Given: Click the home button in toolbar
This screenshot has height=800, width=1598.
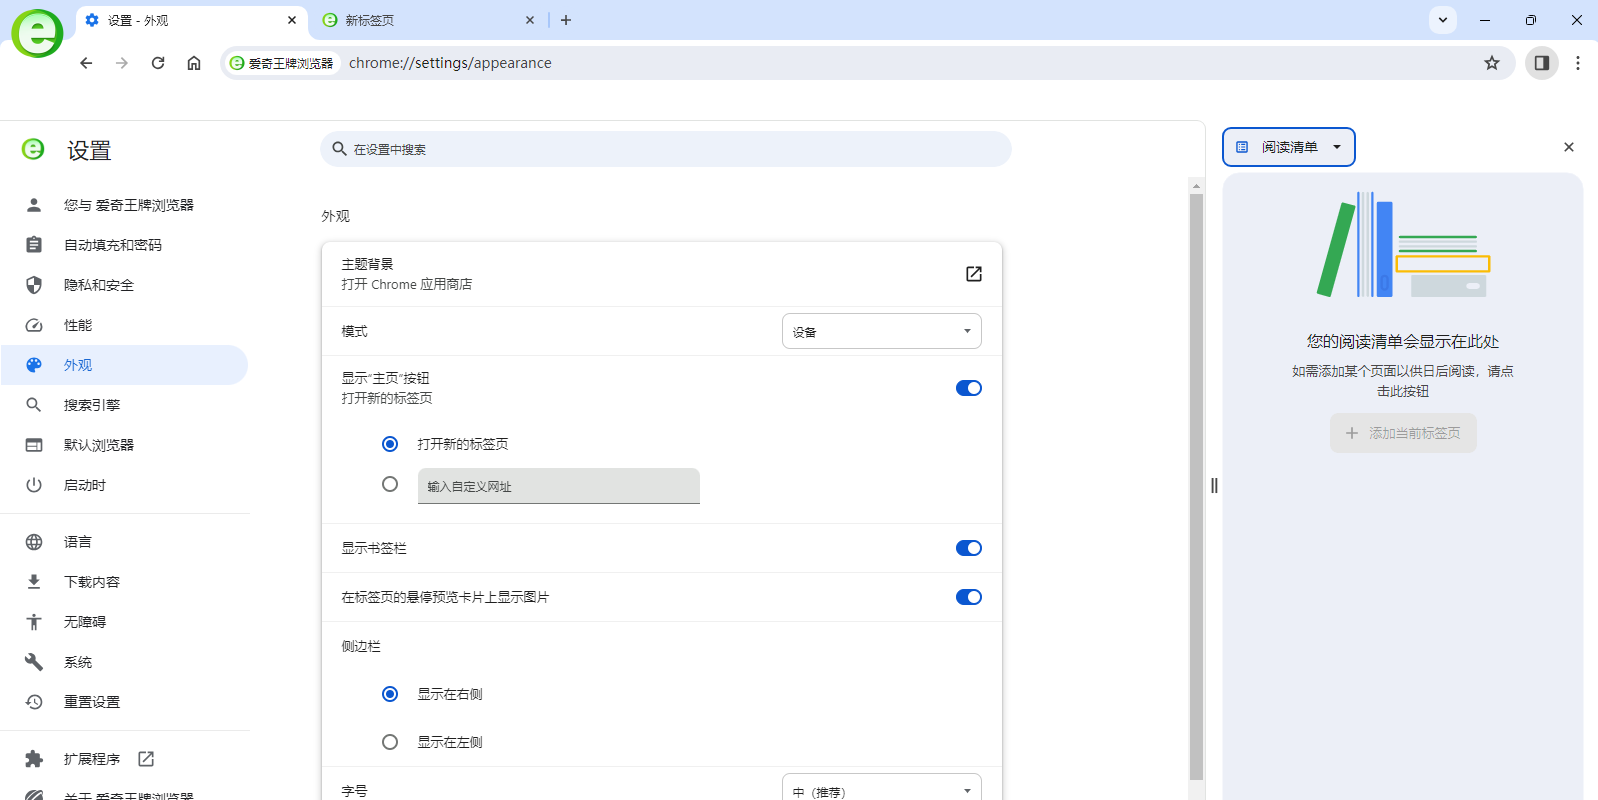Looking at the screenshot, I should [x=194, y=63].
